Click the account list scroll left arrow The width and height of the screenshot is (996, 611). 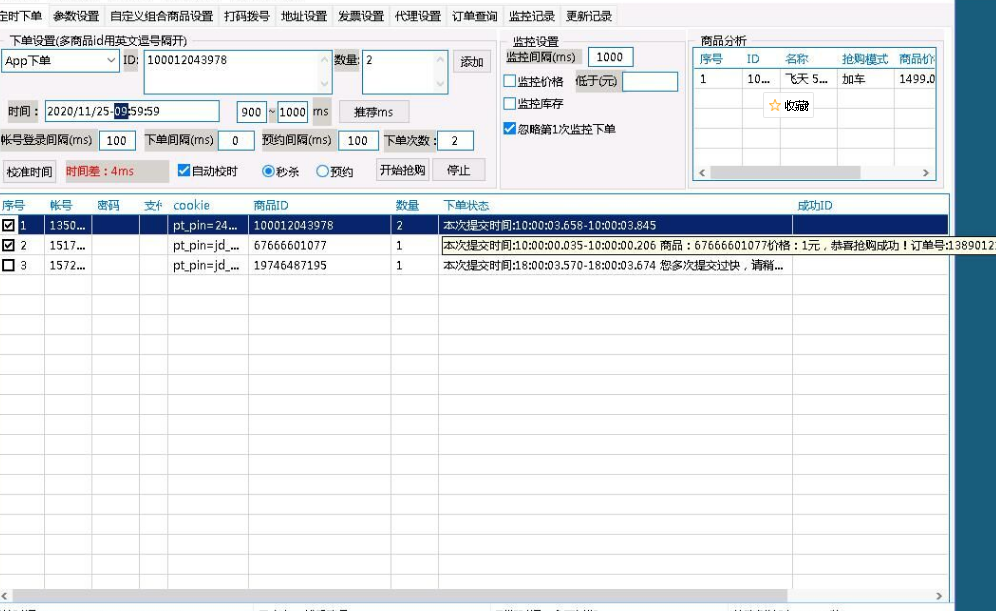(x=5, y=596)
